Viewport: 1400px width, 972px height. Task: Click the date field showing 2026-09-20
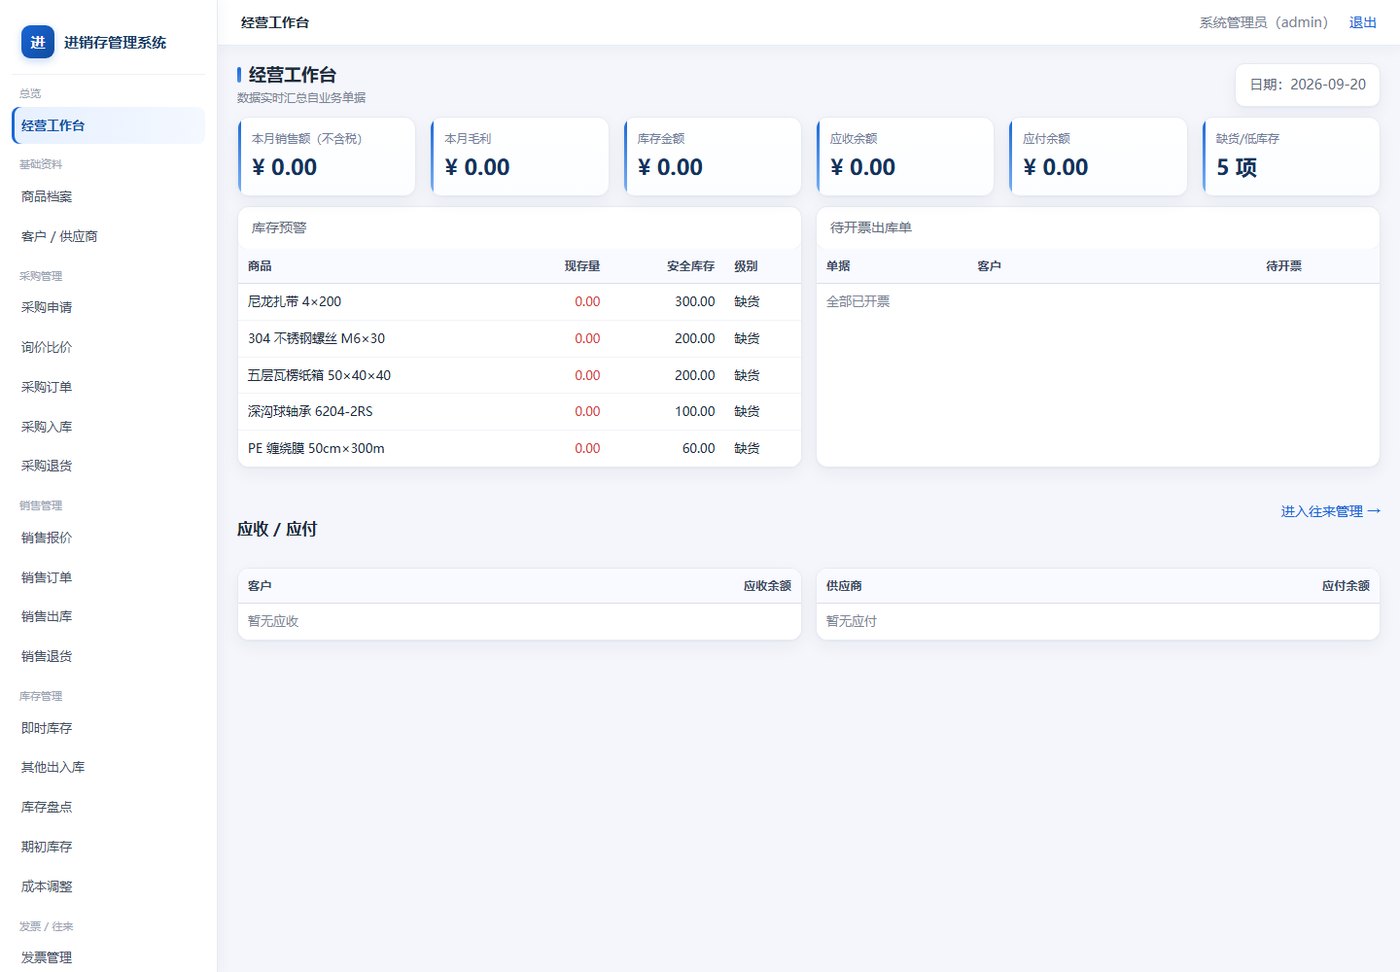[1308, 85]
